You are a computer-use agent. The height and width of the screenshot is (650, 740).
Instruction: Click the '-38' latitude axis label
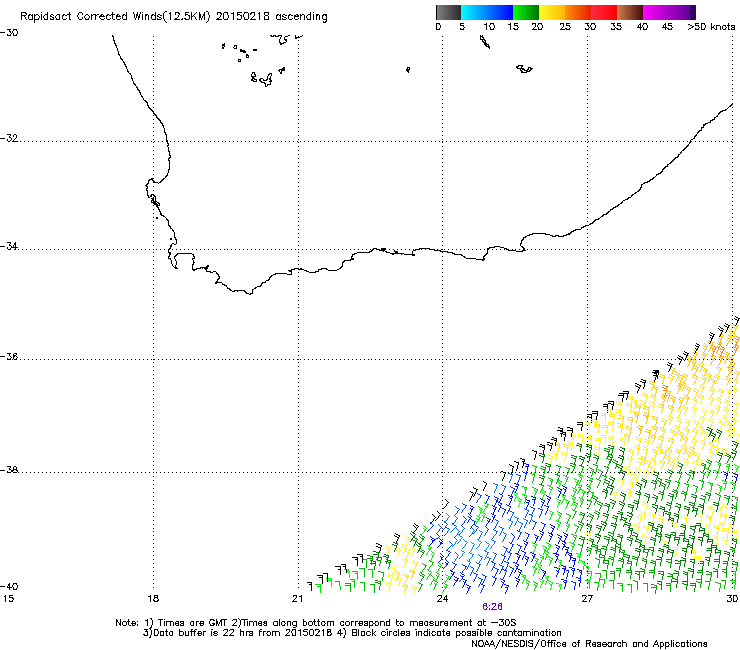click(x=9, y=470)
